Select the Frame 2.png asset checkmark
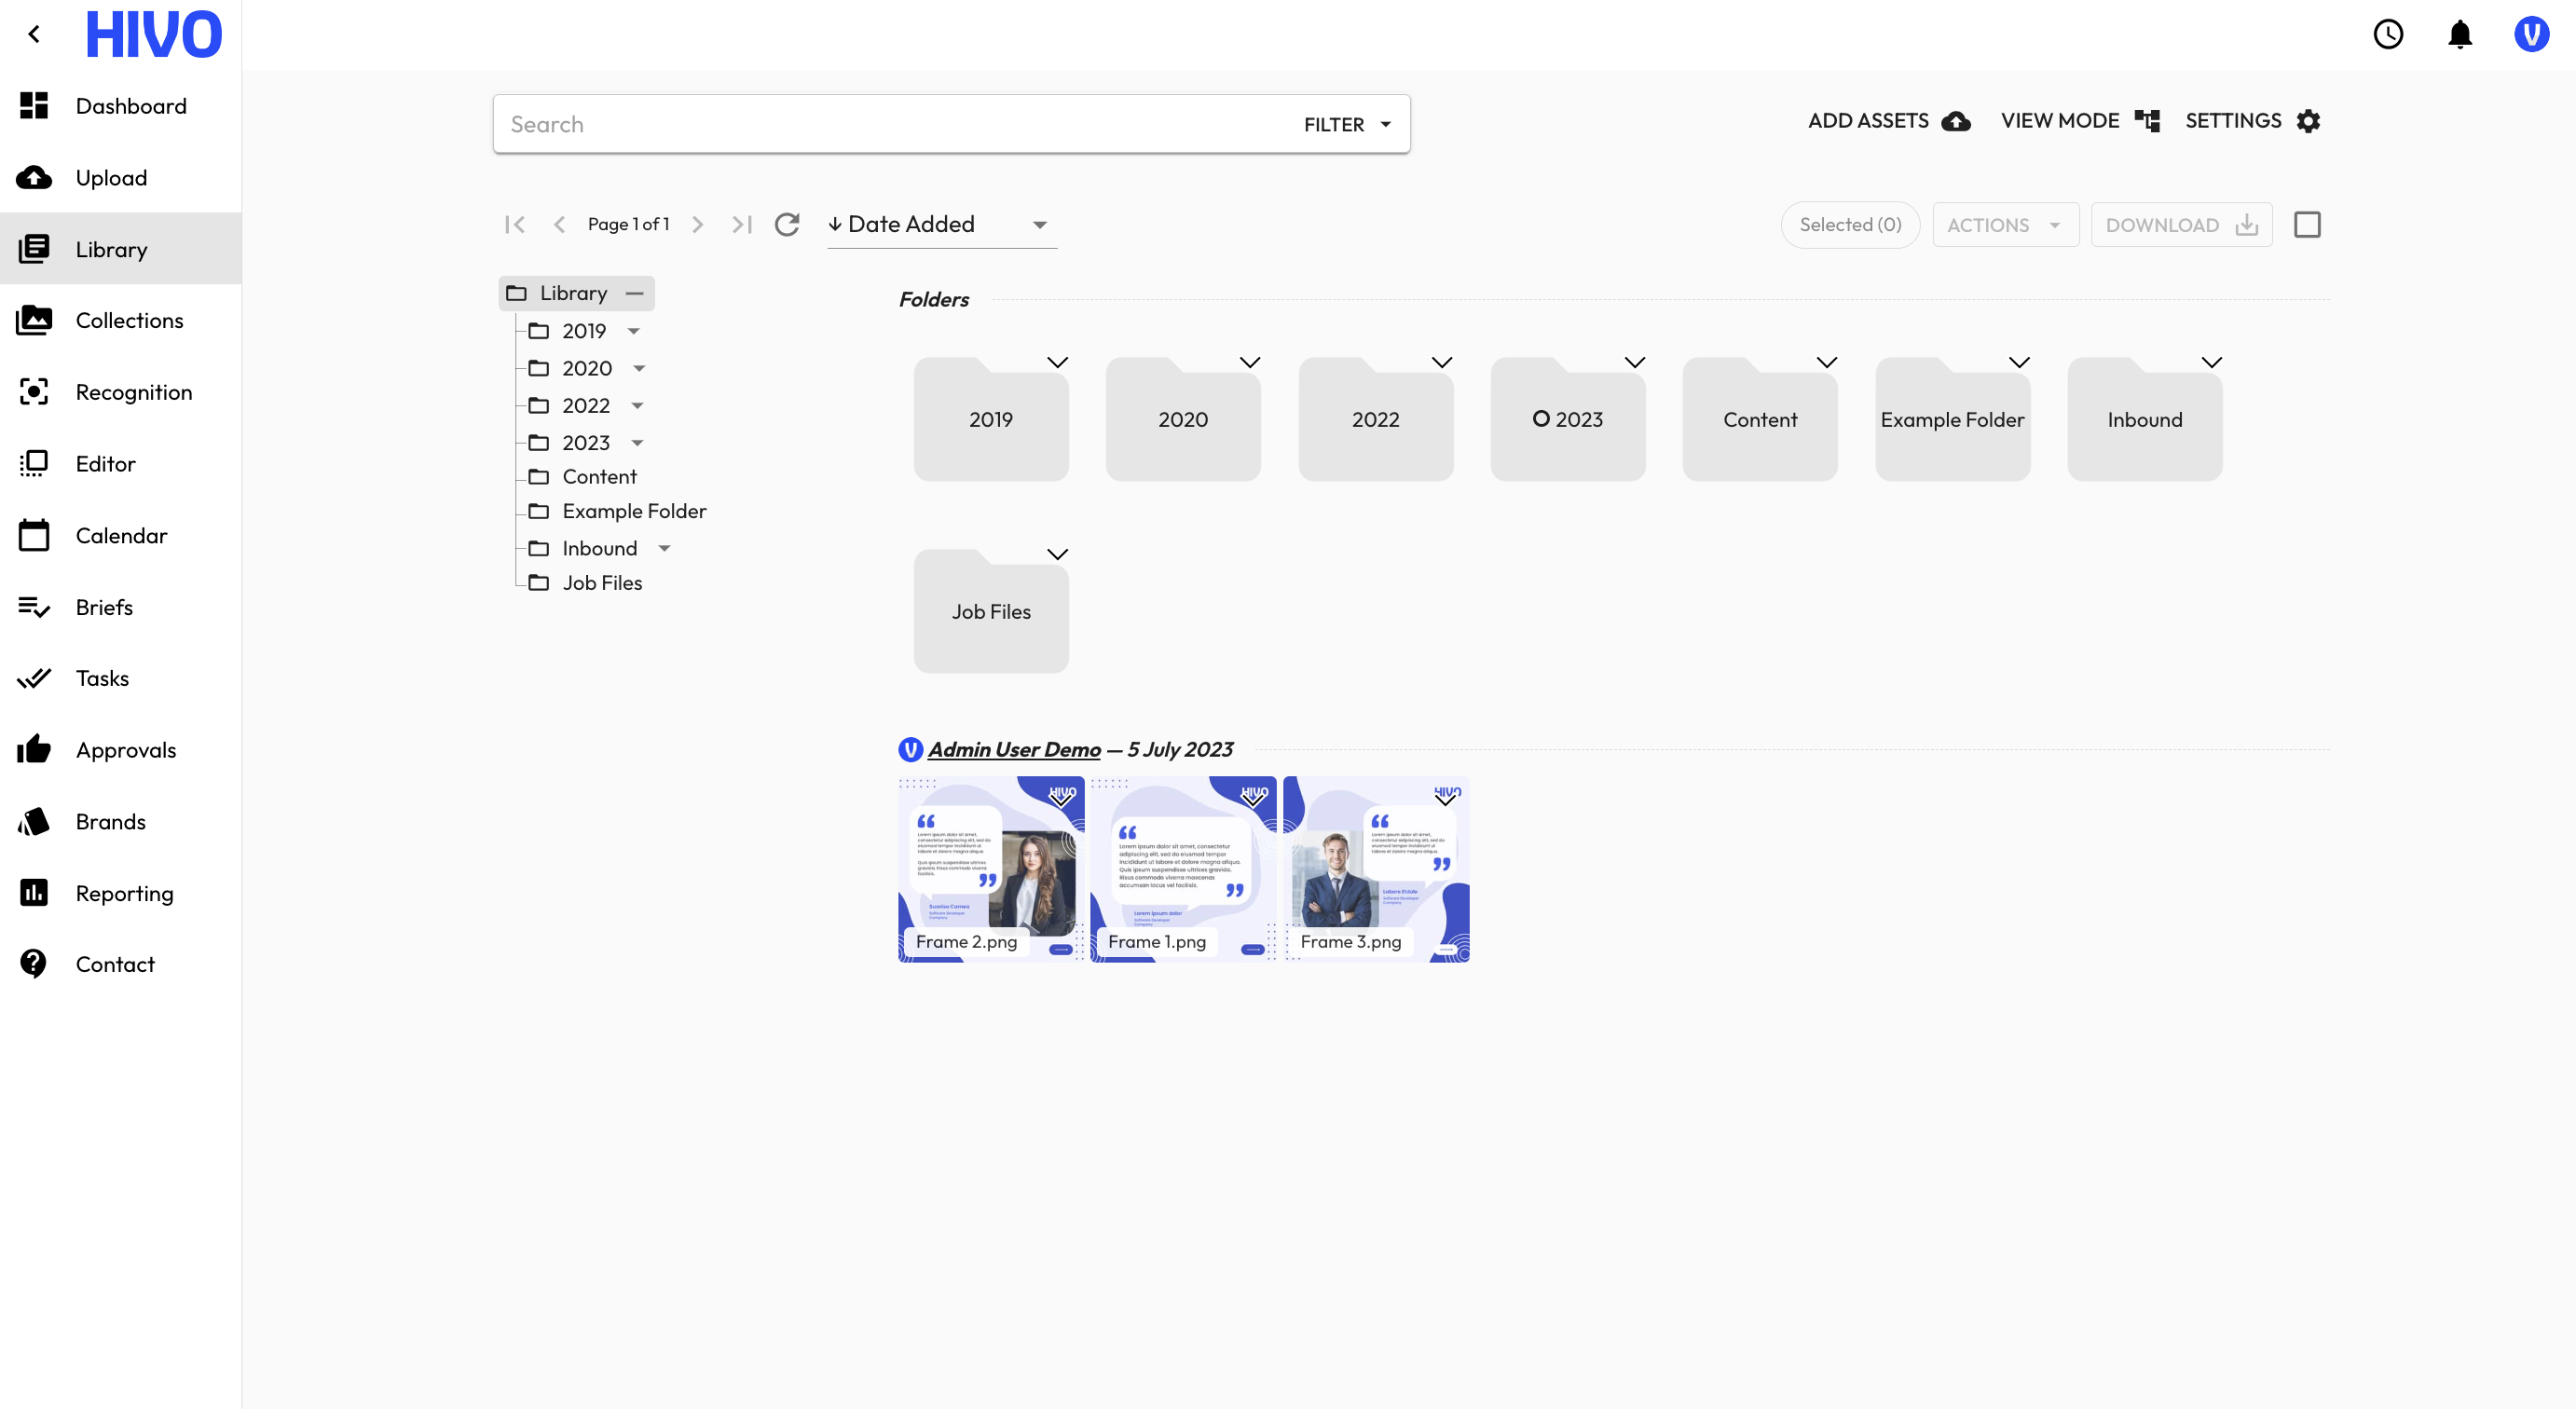This screenshot has height=1409, width=2576. pos(1060,798)
